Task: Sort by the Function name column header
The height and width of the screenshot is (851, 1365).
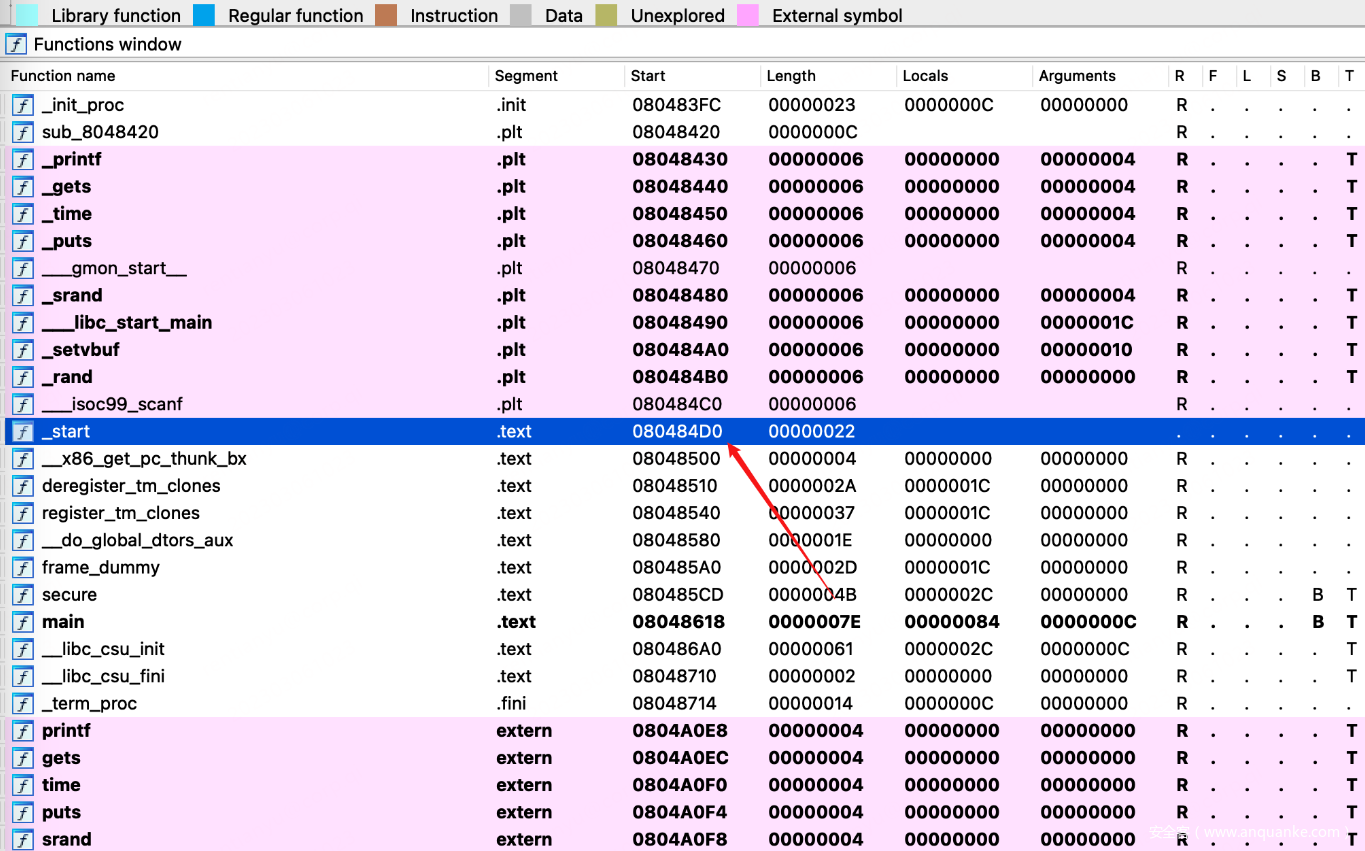Action: pyautogui.click(x=63, y=76)
